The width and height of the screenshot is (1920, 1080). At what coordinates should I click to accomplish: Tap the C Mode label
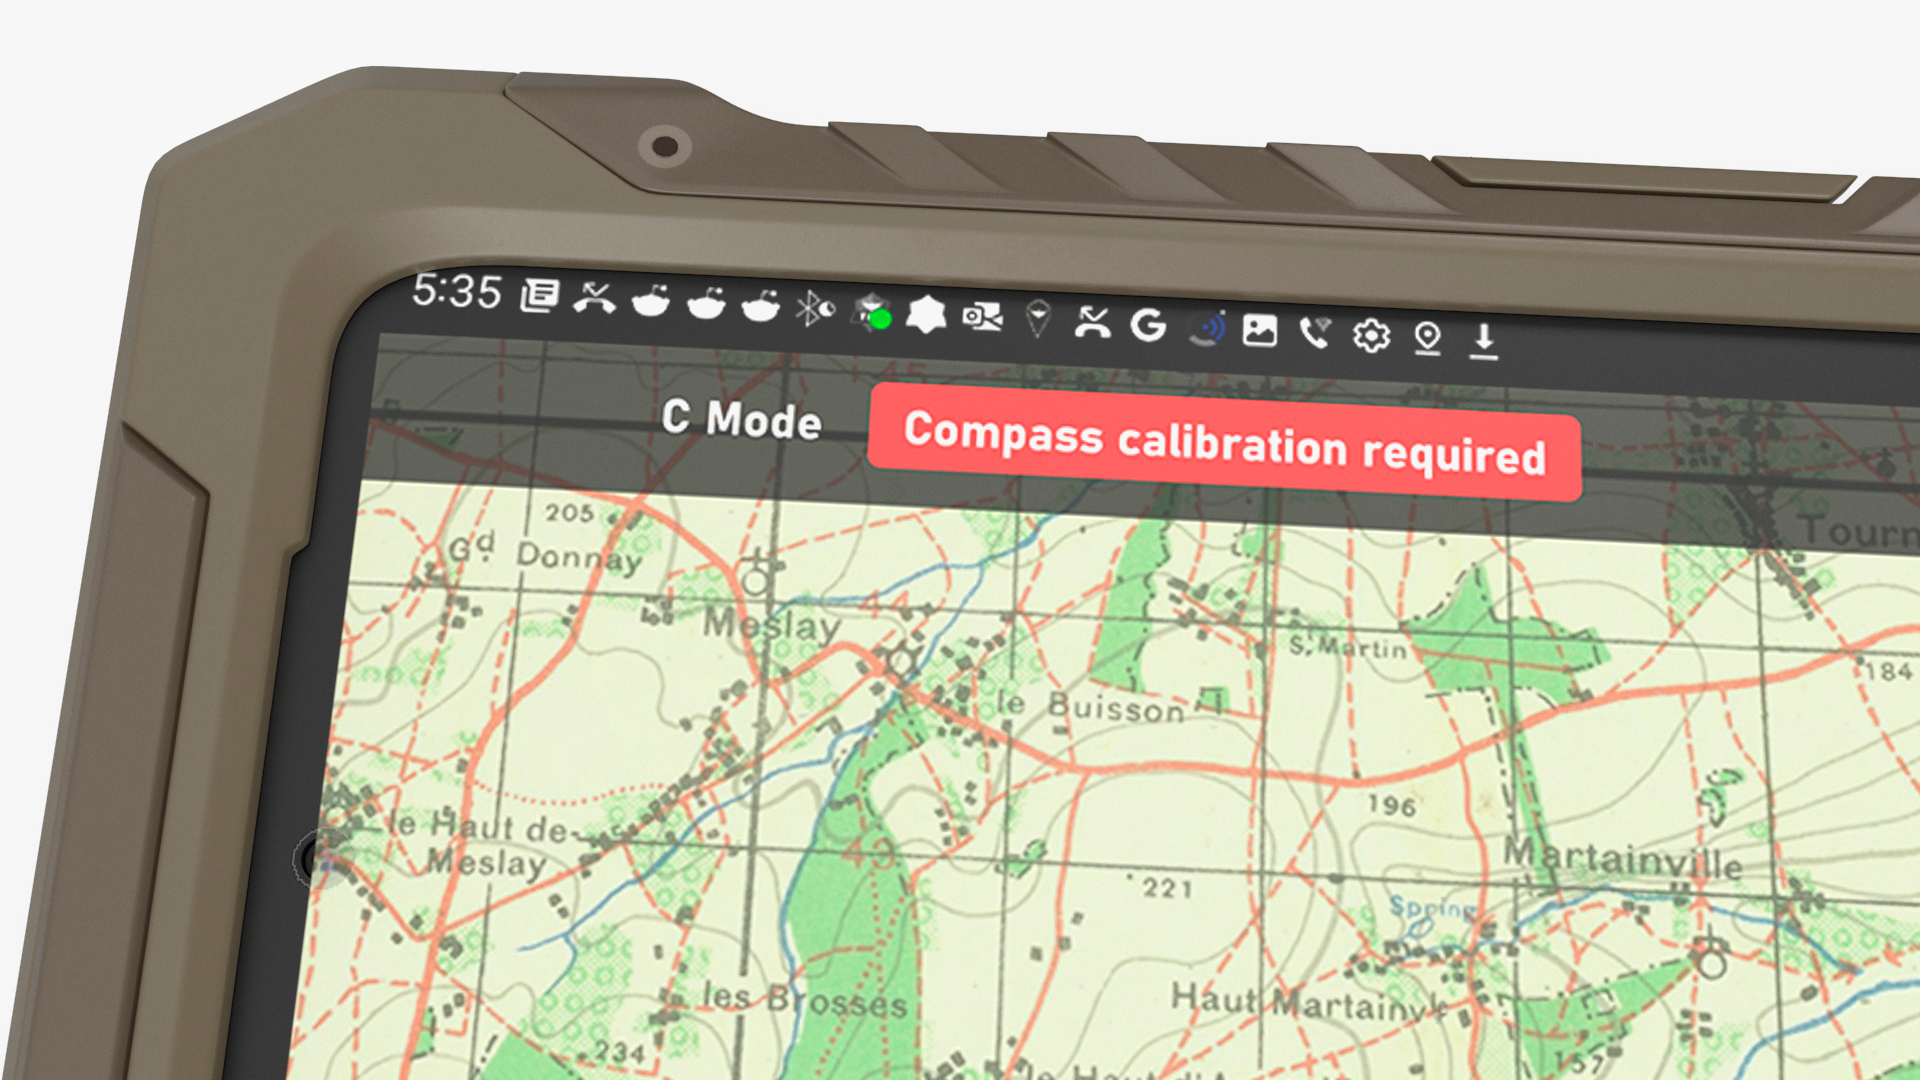(x=742, y=420)
